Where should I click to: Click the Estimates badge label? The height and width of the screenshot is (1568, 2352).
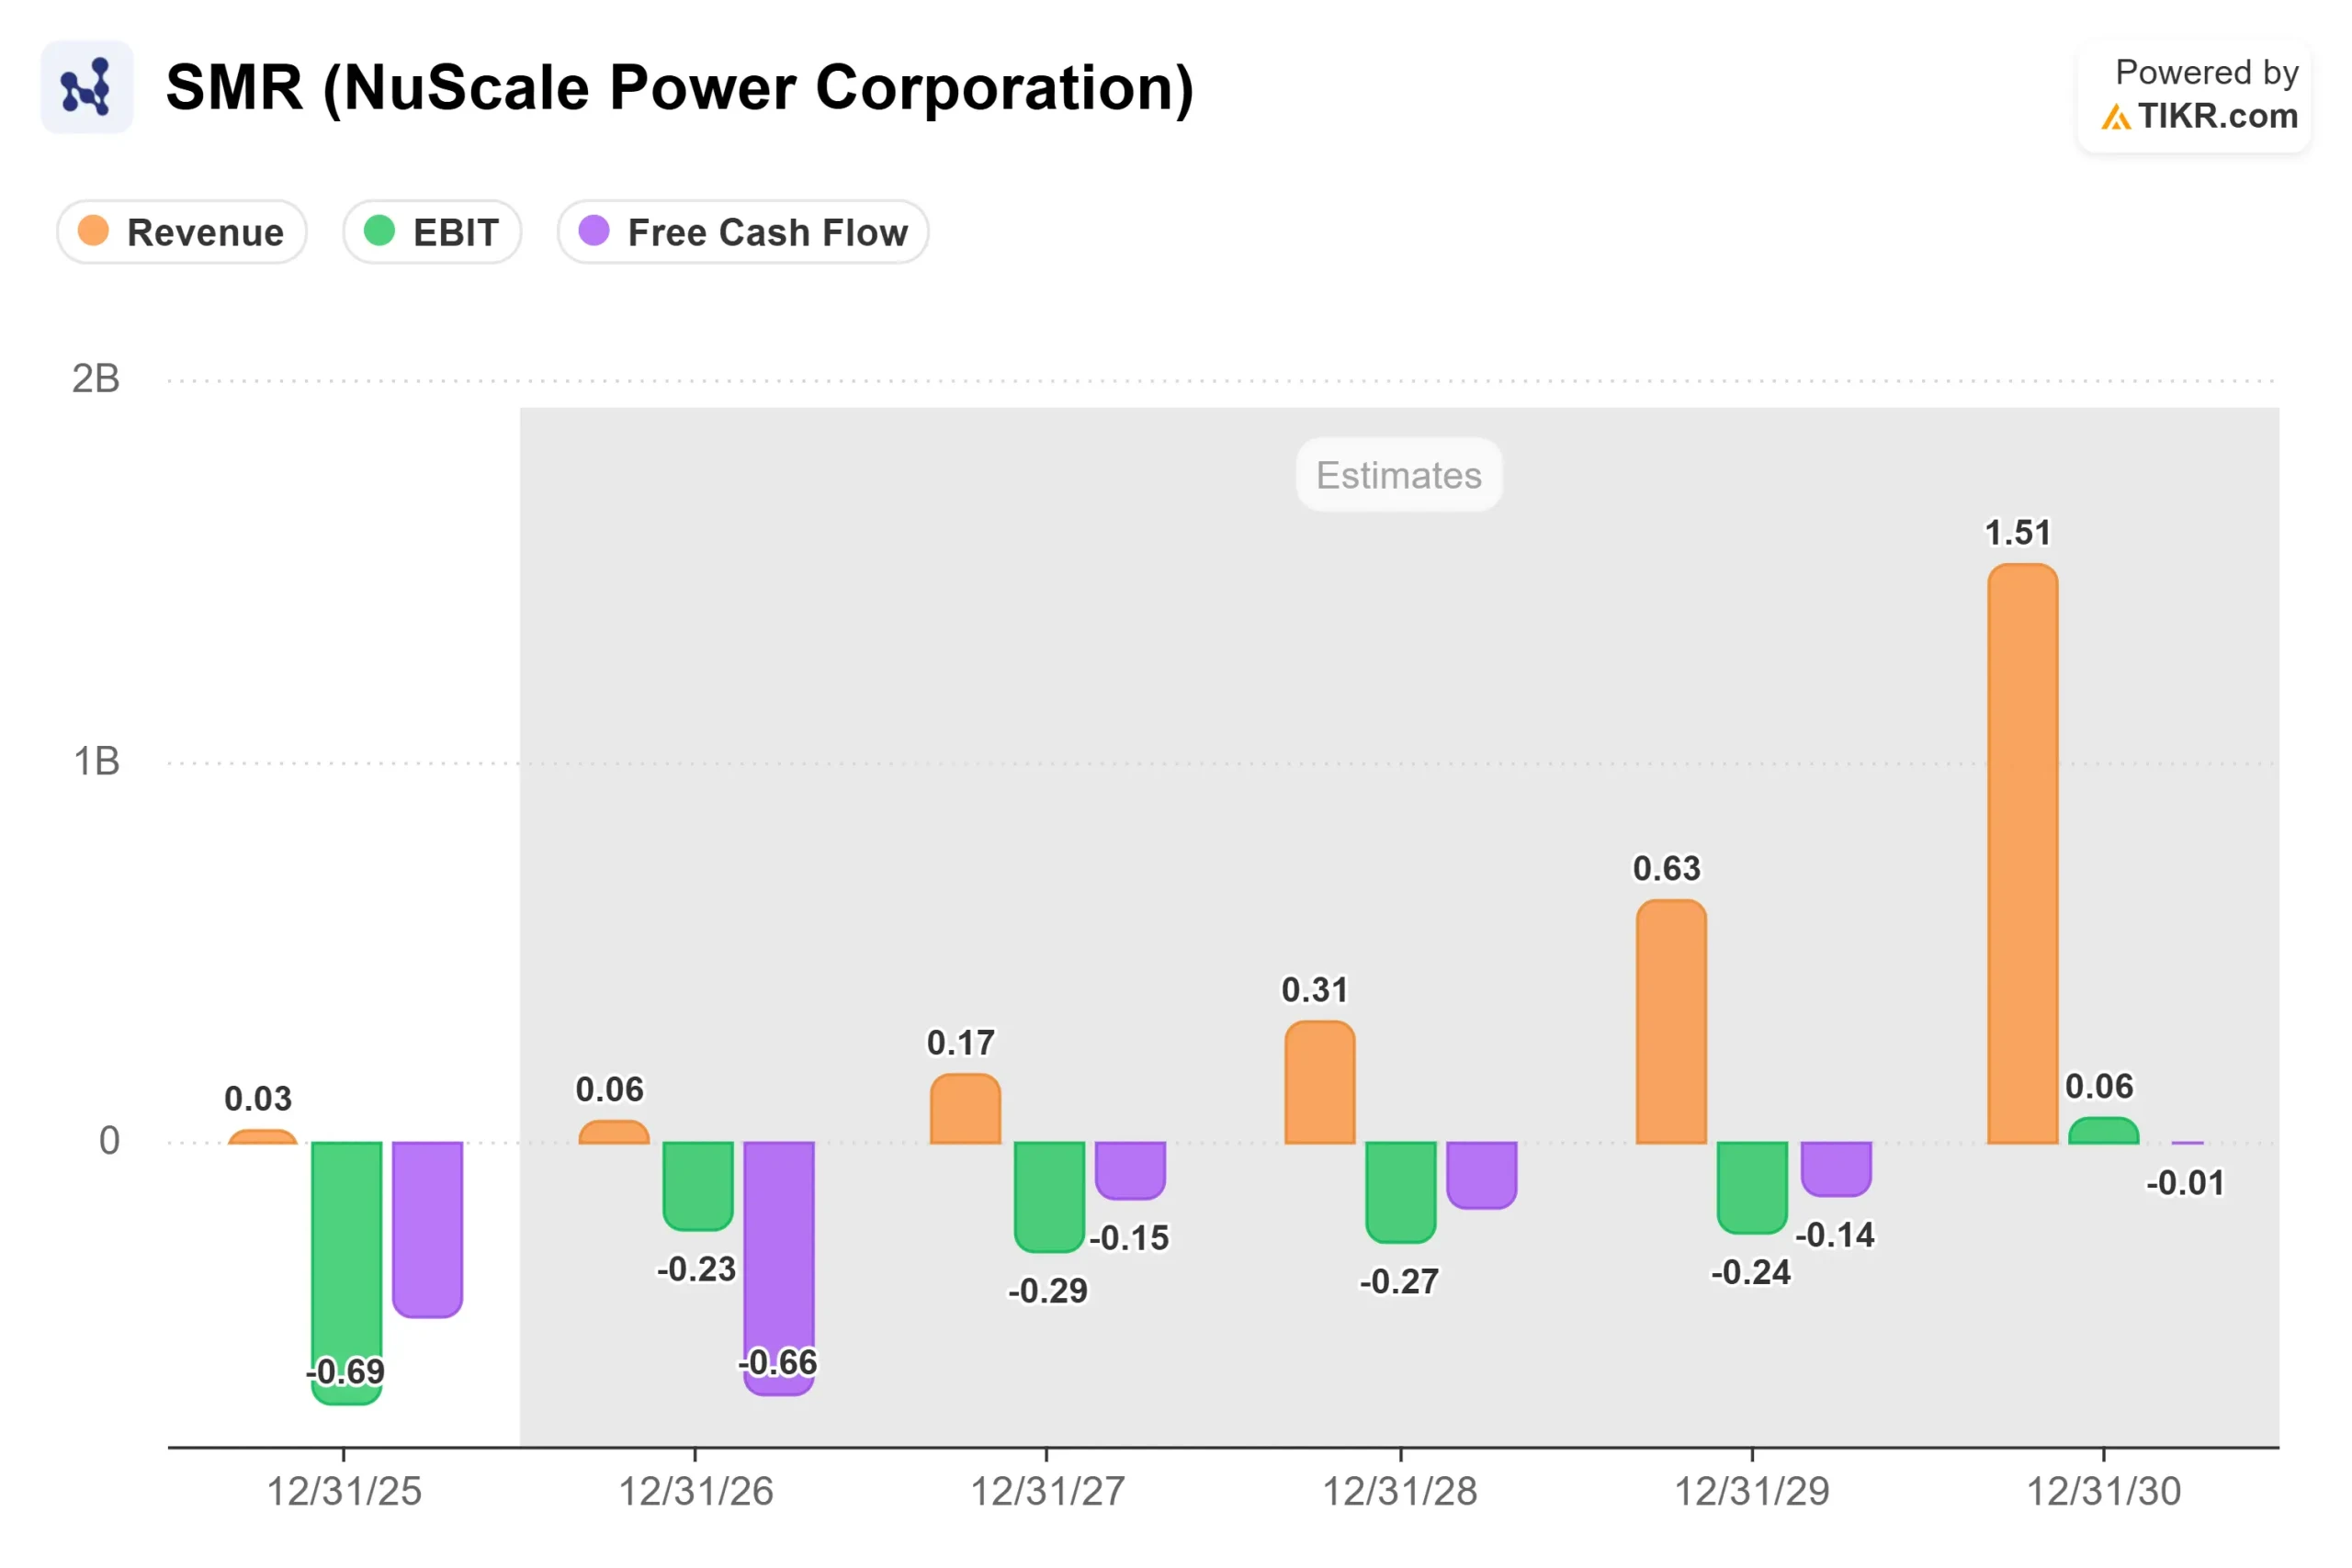tap(1399, 475)
